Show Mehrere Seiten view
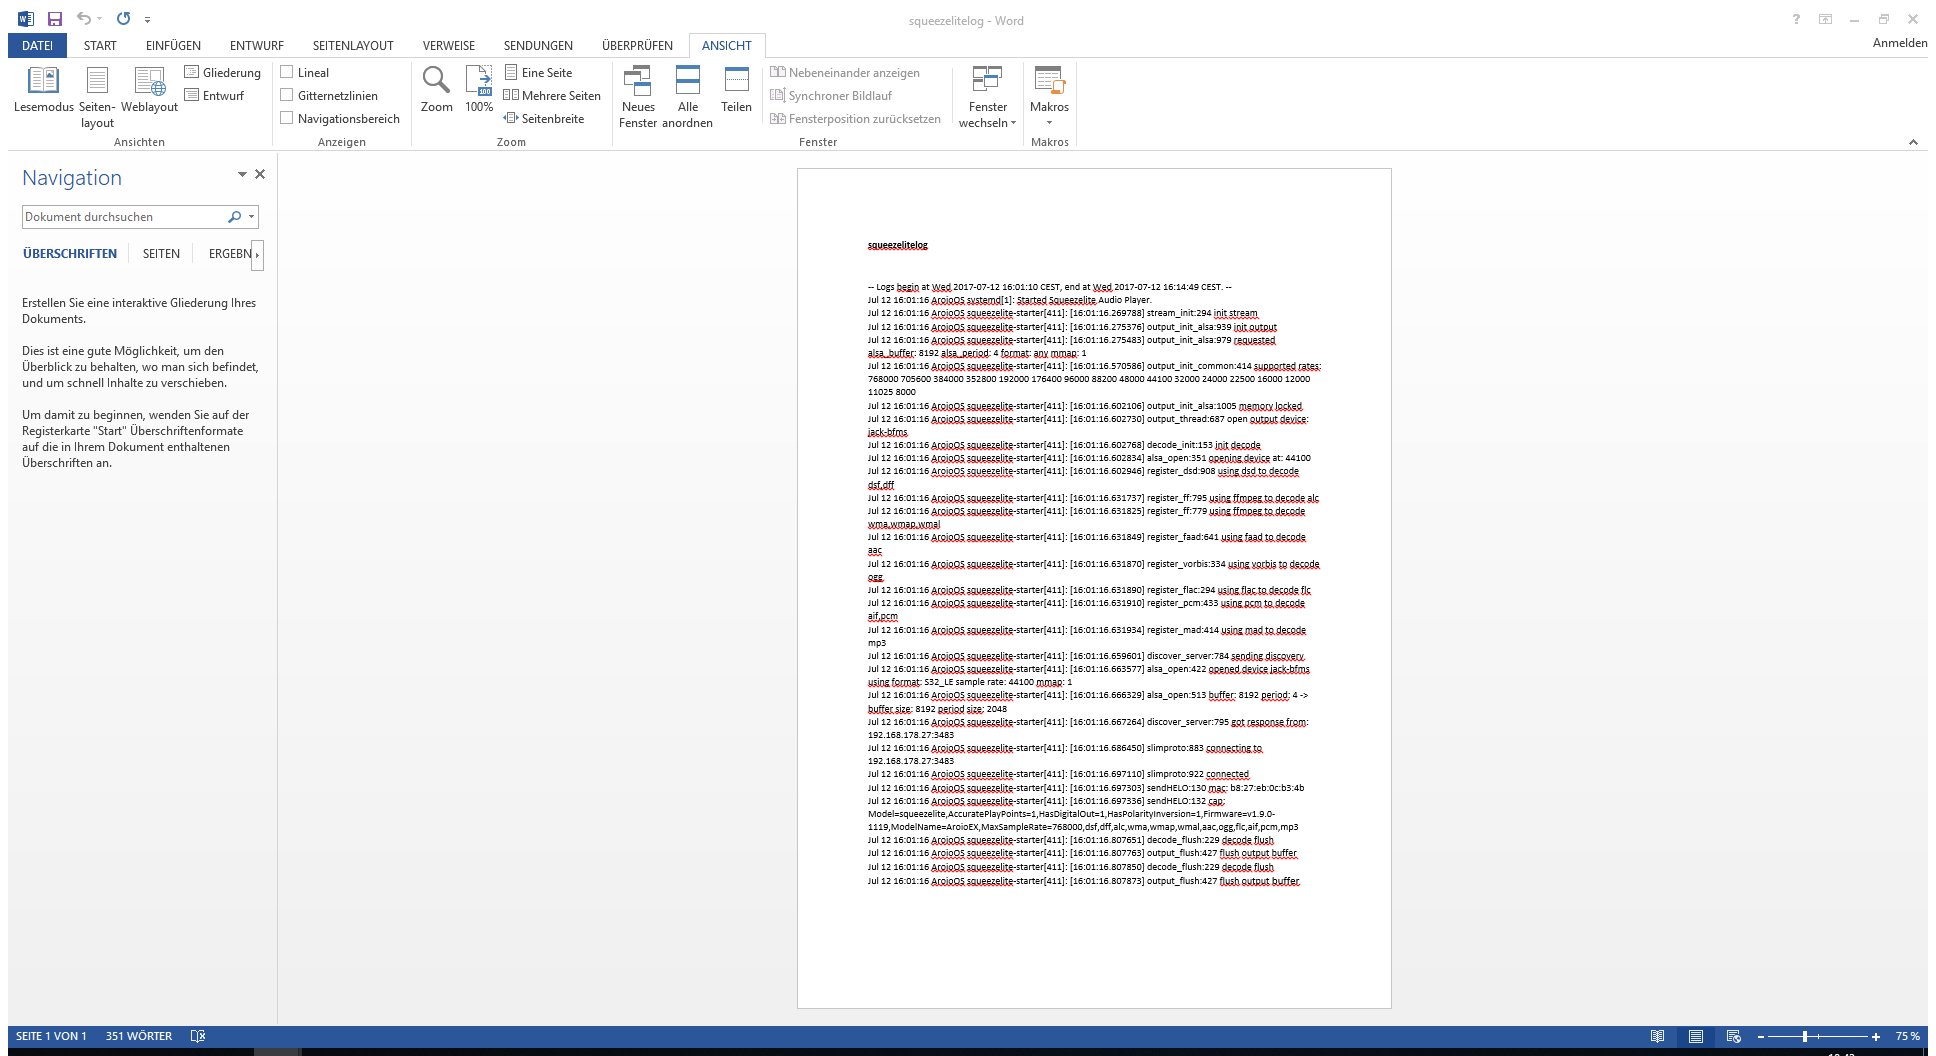The image size is (1936, 1056). point(552,95)
